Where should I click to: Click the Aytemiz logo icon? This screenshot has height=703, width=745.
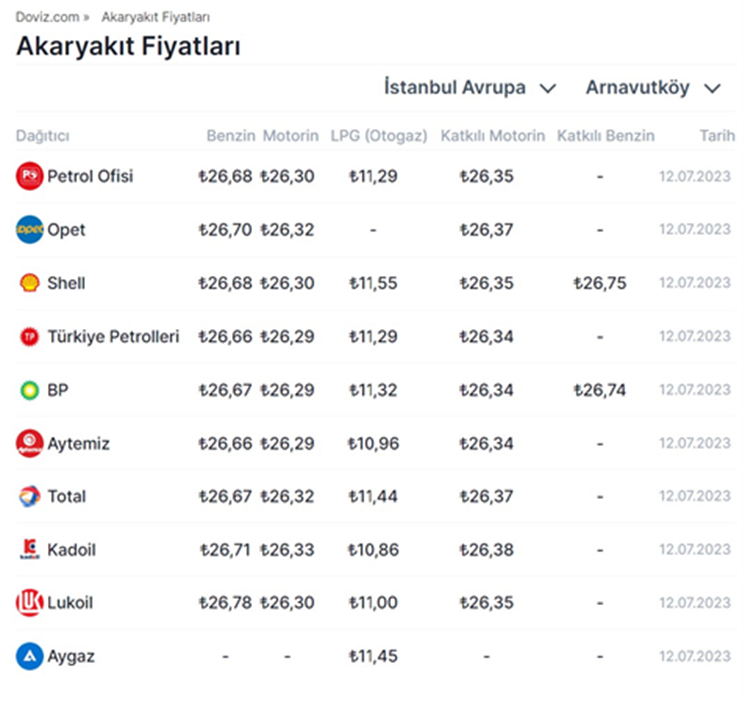(30, 443)
